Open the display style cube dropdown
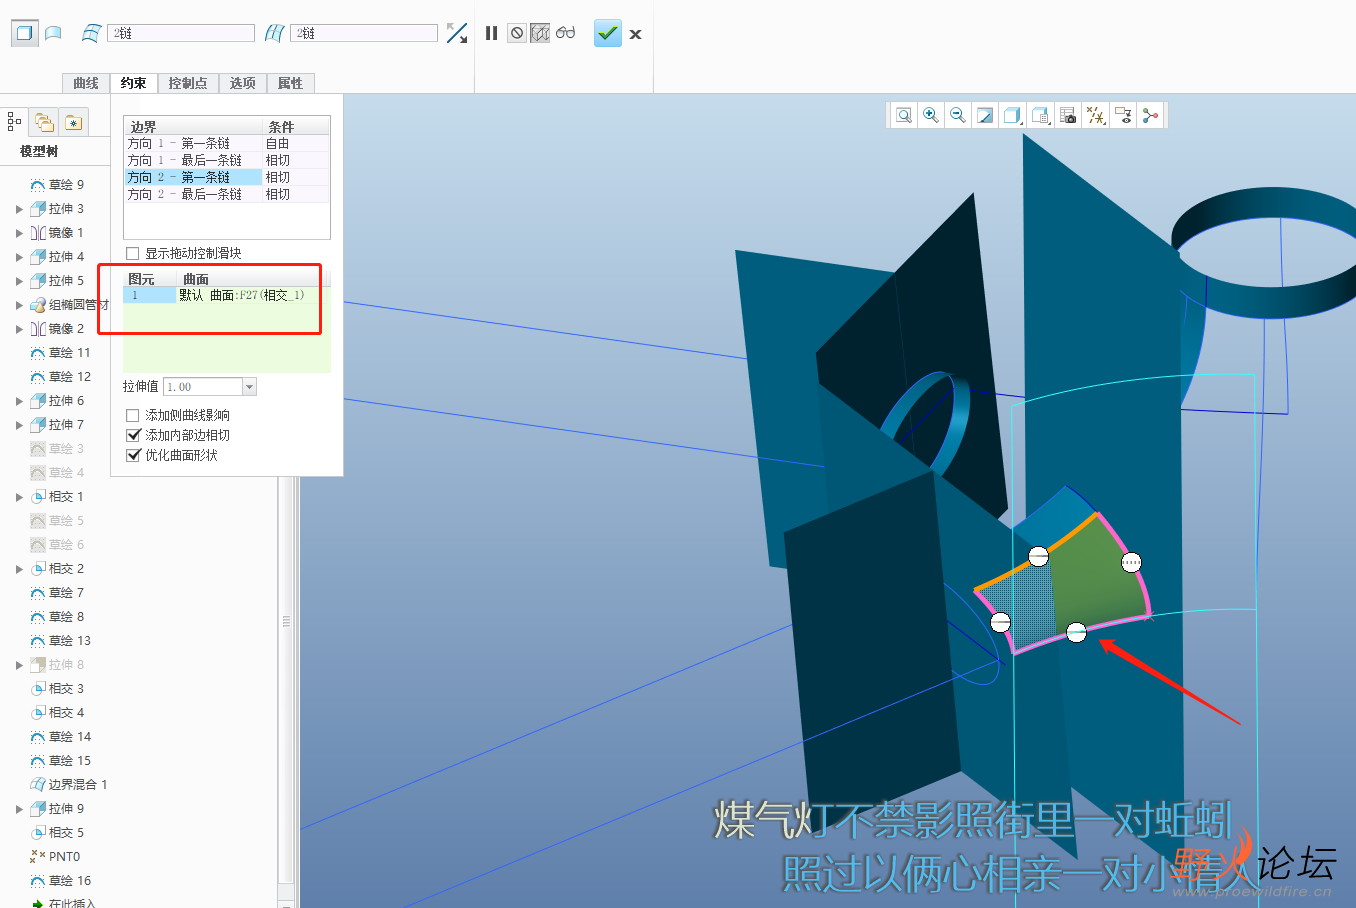1356x908 pixels. point(1013,115)
